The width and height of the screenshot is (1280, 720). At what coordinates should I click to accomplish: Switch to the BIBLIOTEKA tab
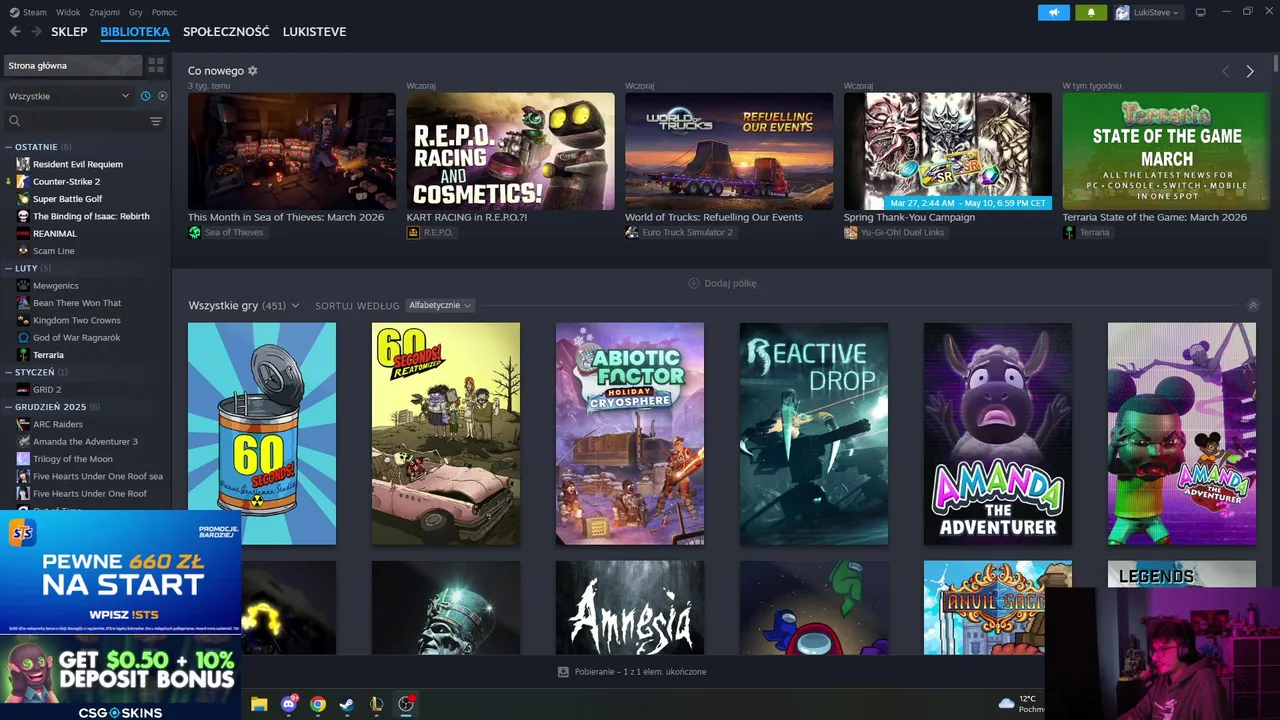(135, 32)
